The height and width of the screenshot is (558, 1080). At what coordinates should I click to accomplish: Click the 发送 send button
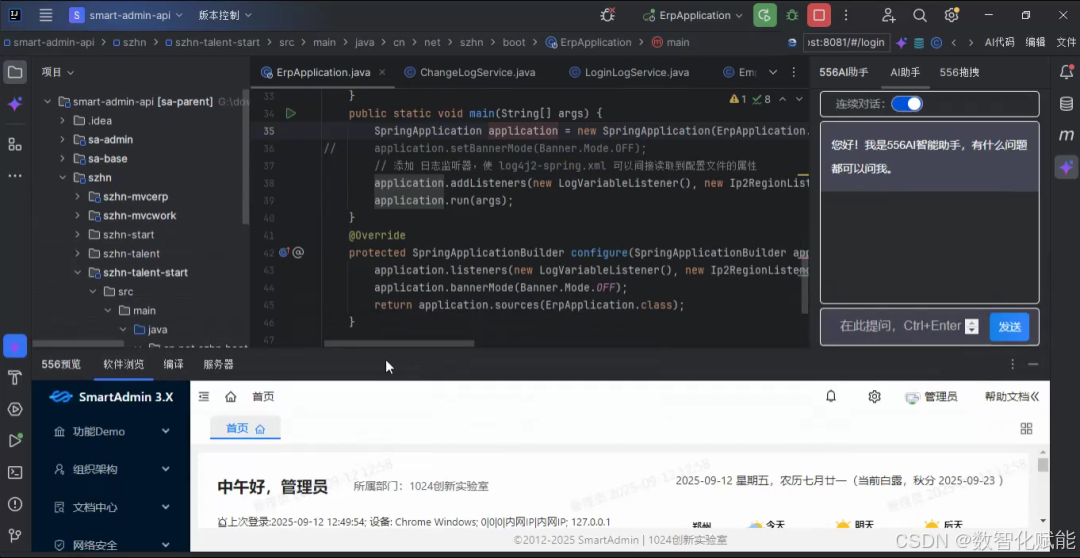pos(1009,327)
